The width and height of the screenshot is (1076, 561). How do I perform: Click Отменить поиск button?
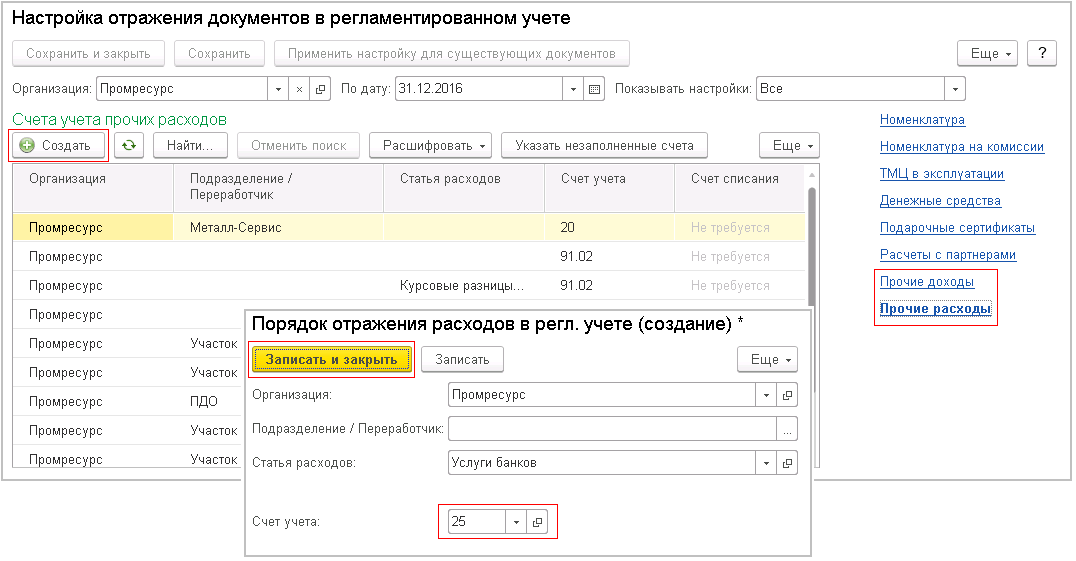point(299,145)
